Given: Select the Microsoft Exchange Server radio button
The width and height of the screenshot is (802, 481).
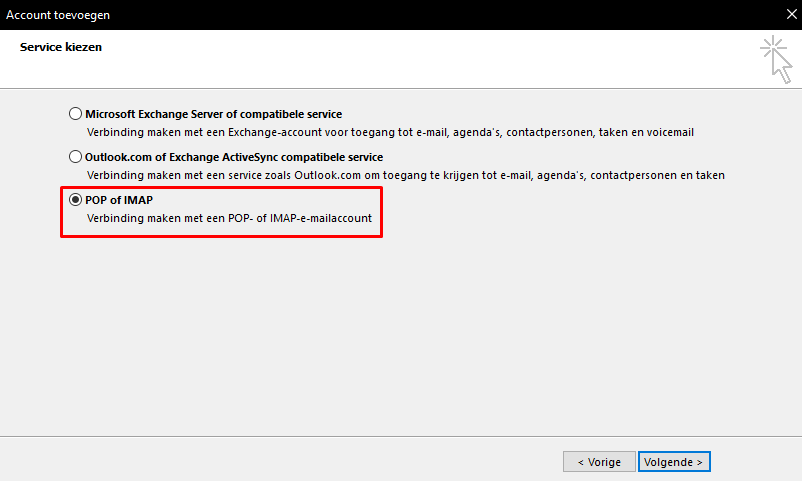Looking at the screenshot, I should click(76, 114).
